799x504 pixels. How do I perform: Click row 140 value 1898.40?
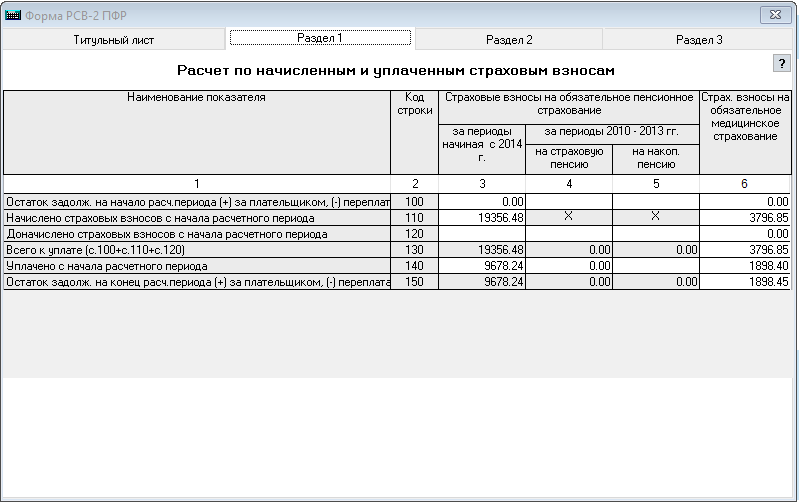(x=745, y=266)
